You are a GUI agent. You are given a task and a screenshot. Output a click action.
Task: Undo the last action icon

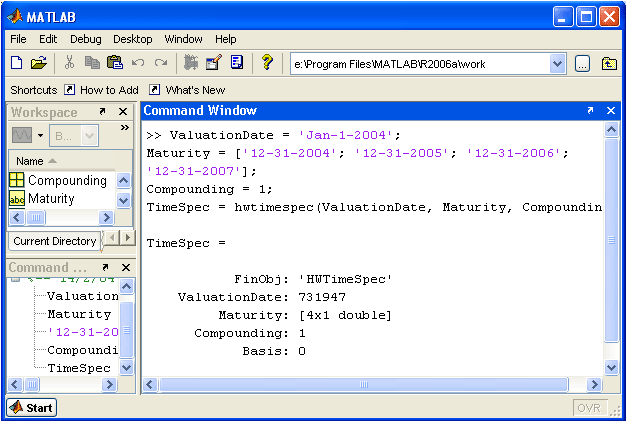point(138,63)
